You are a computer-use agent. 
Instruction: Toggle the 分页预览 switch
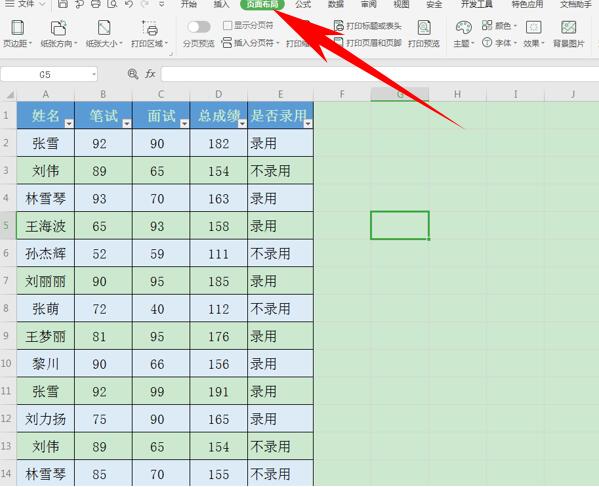[199, 26]
